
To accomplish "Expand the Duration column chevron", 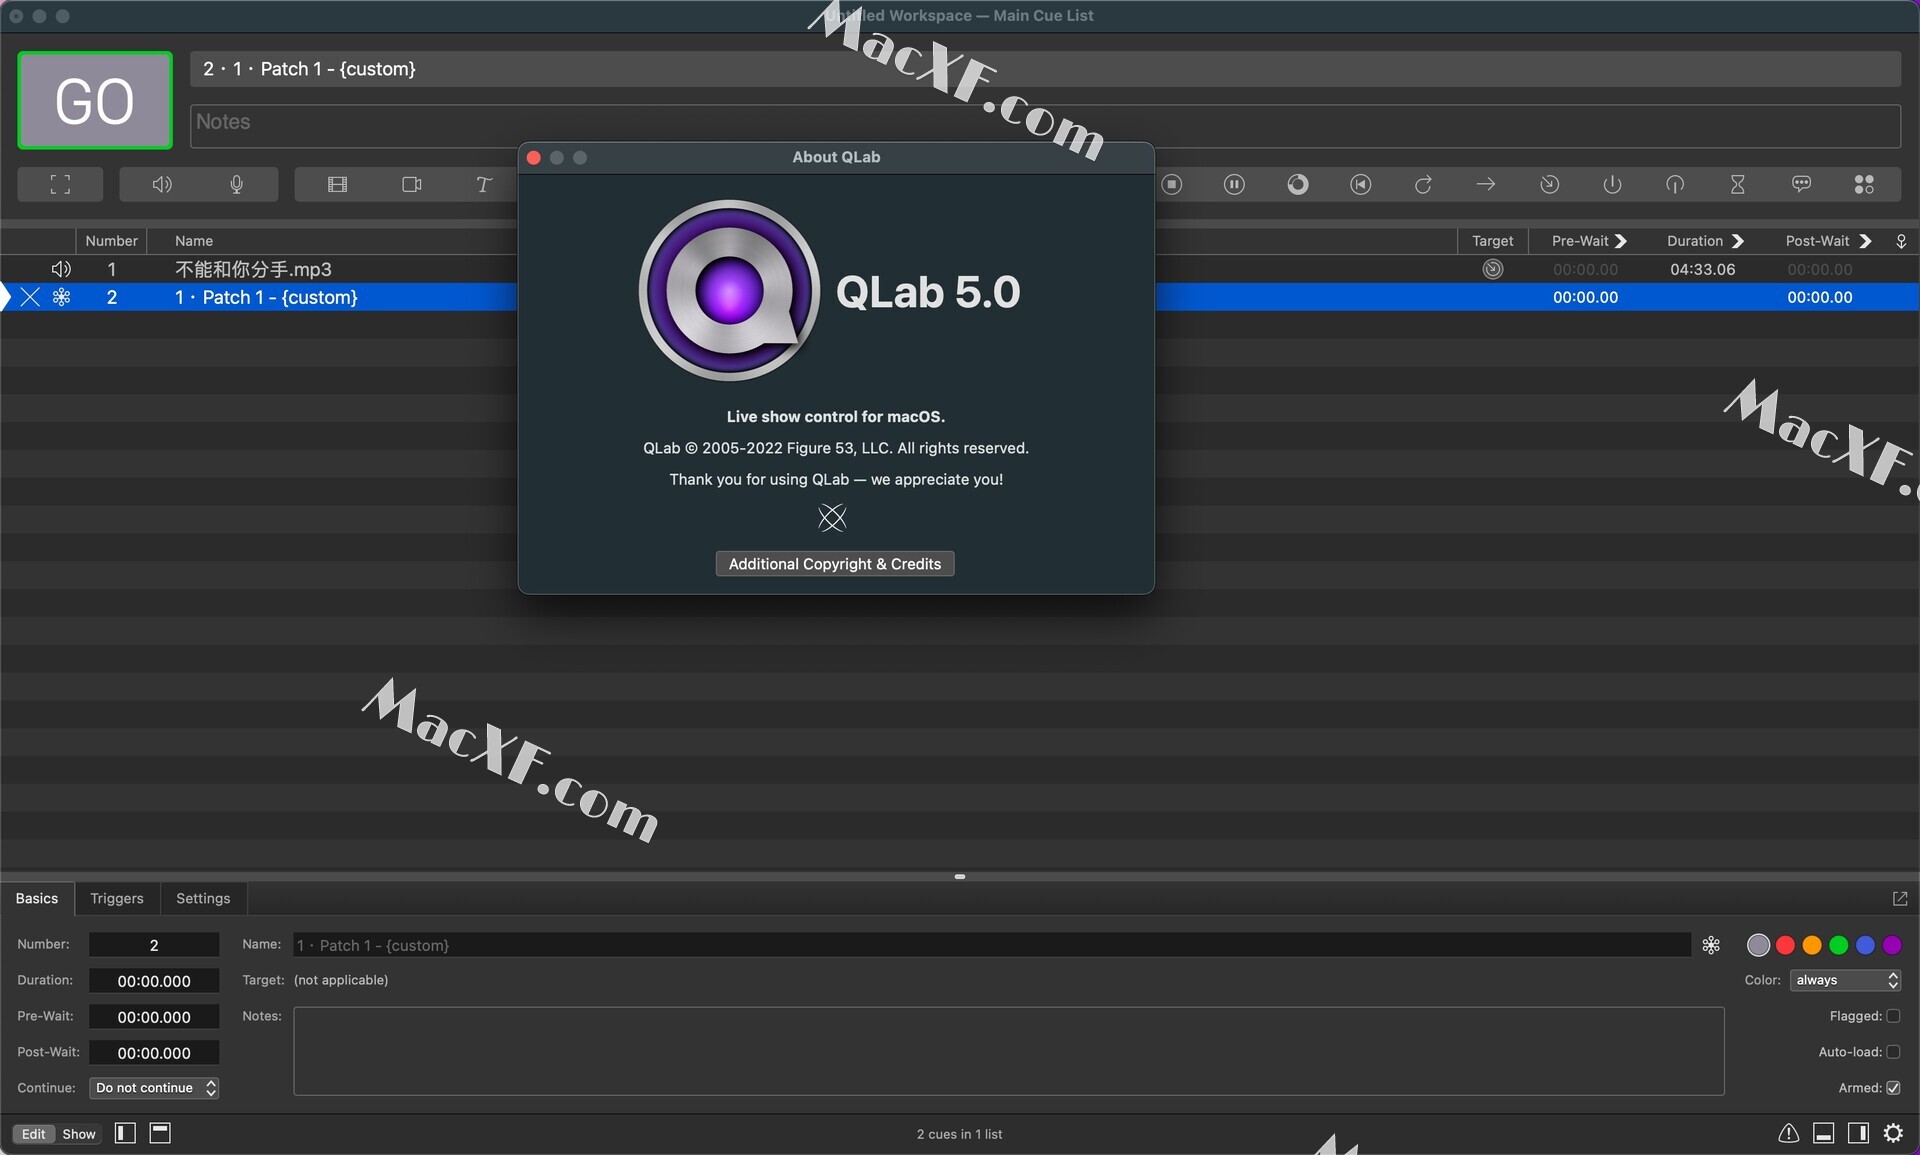I will pos(1738,241).
